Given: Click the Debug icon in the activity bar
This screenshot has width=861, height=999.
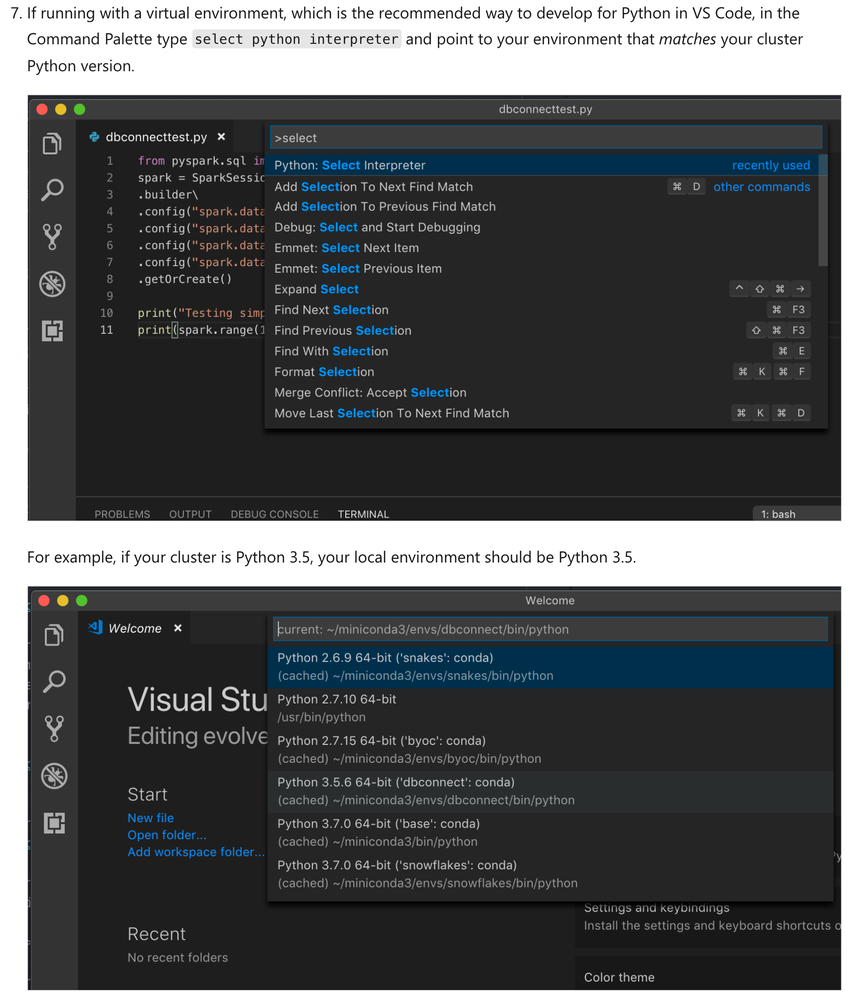Looking at the screenshot, I should click(52, 283).
